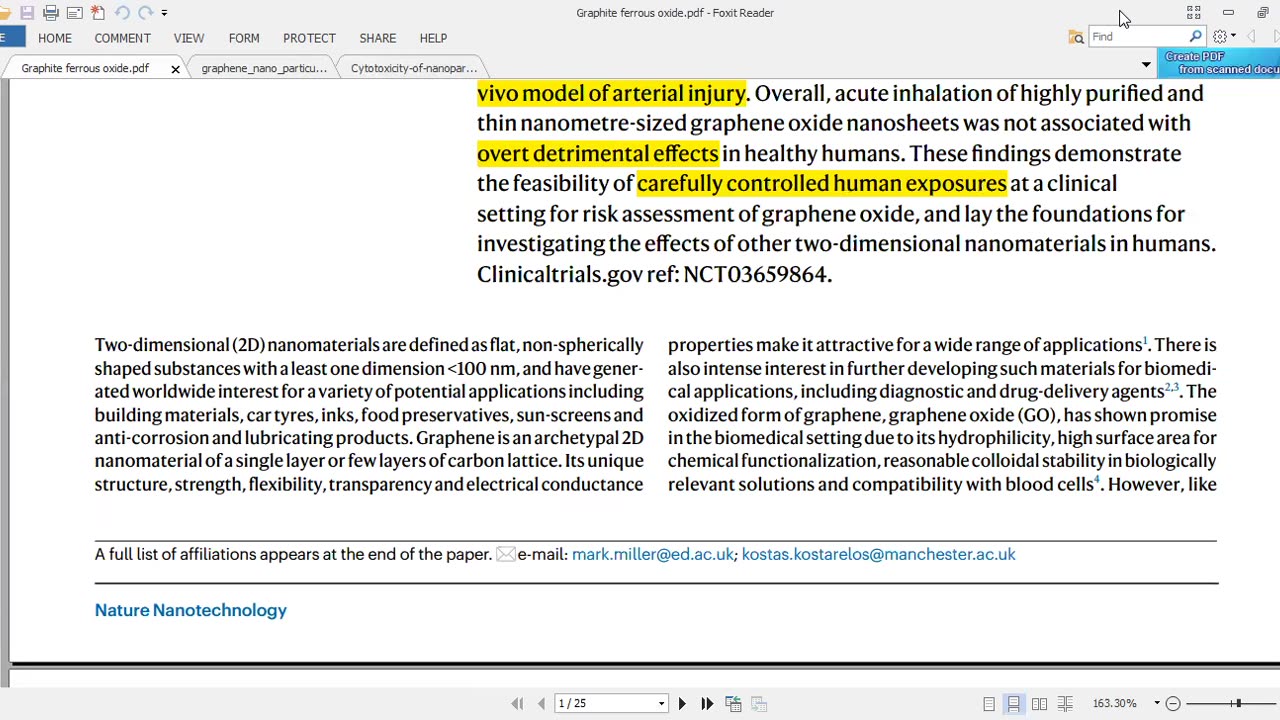Select the Graphite ferrous oxide.pdf tab
Image resolution: width=1280 pixels, height=720 pixels.
click(x=85, y=68)
